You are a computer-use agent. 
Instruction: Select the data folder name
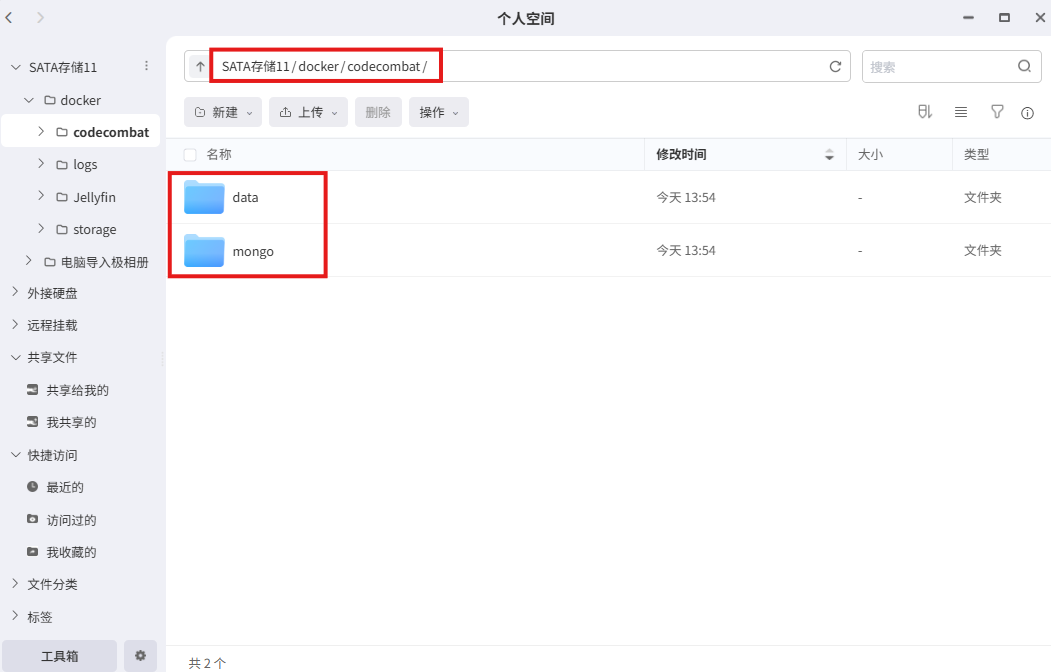pyautogui.click(x=245, y=197)
